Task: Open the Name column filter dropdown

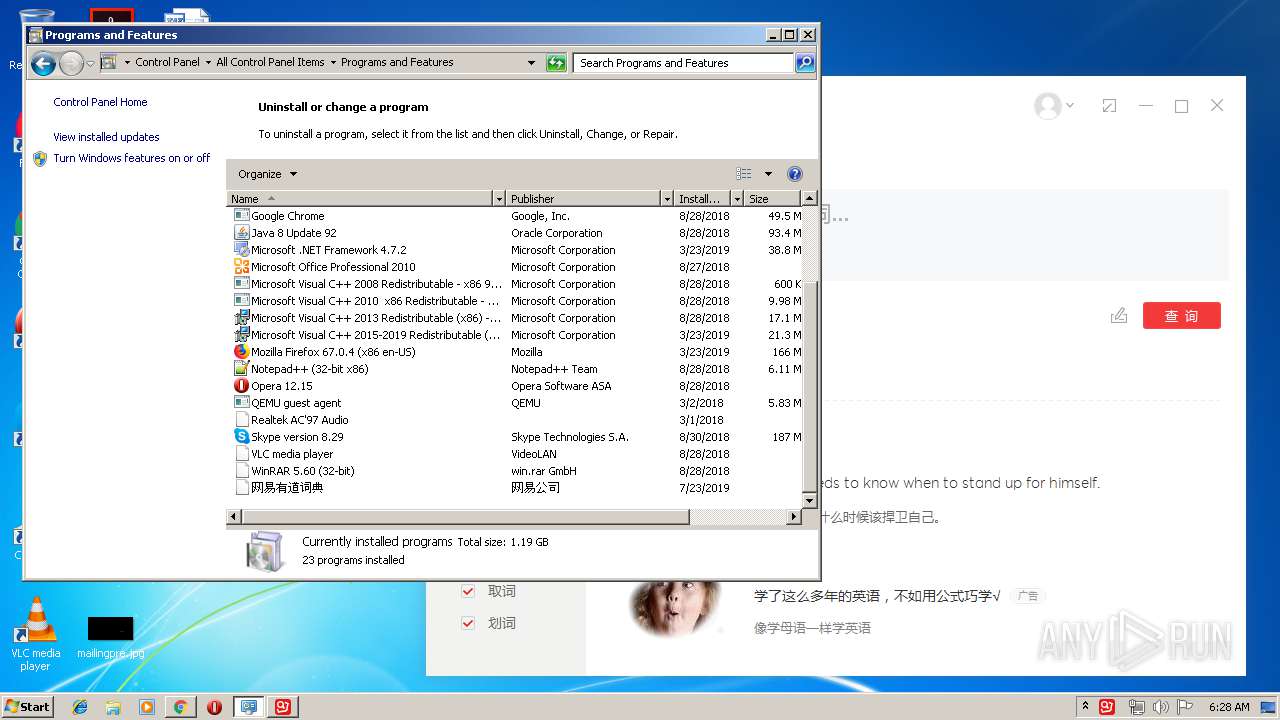Action: (x=499, y=199)
